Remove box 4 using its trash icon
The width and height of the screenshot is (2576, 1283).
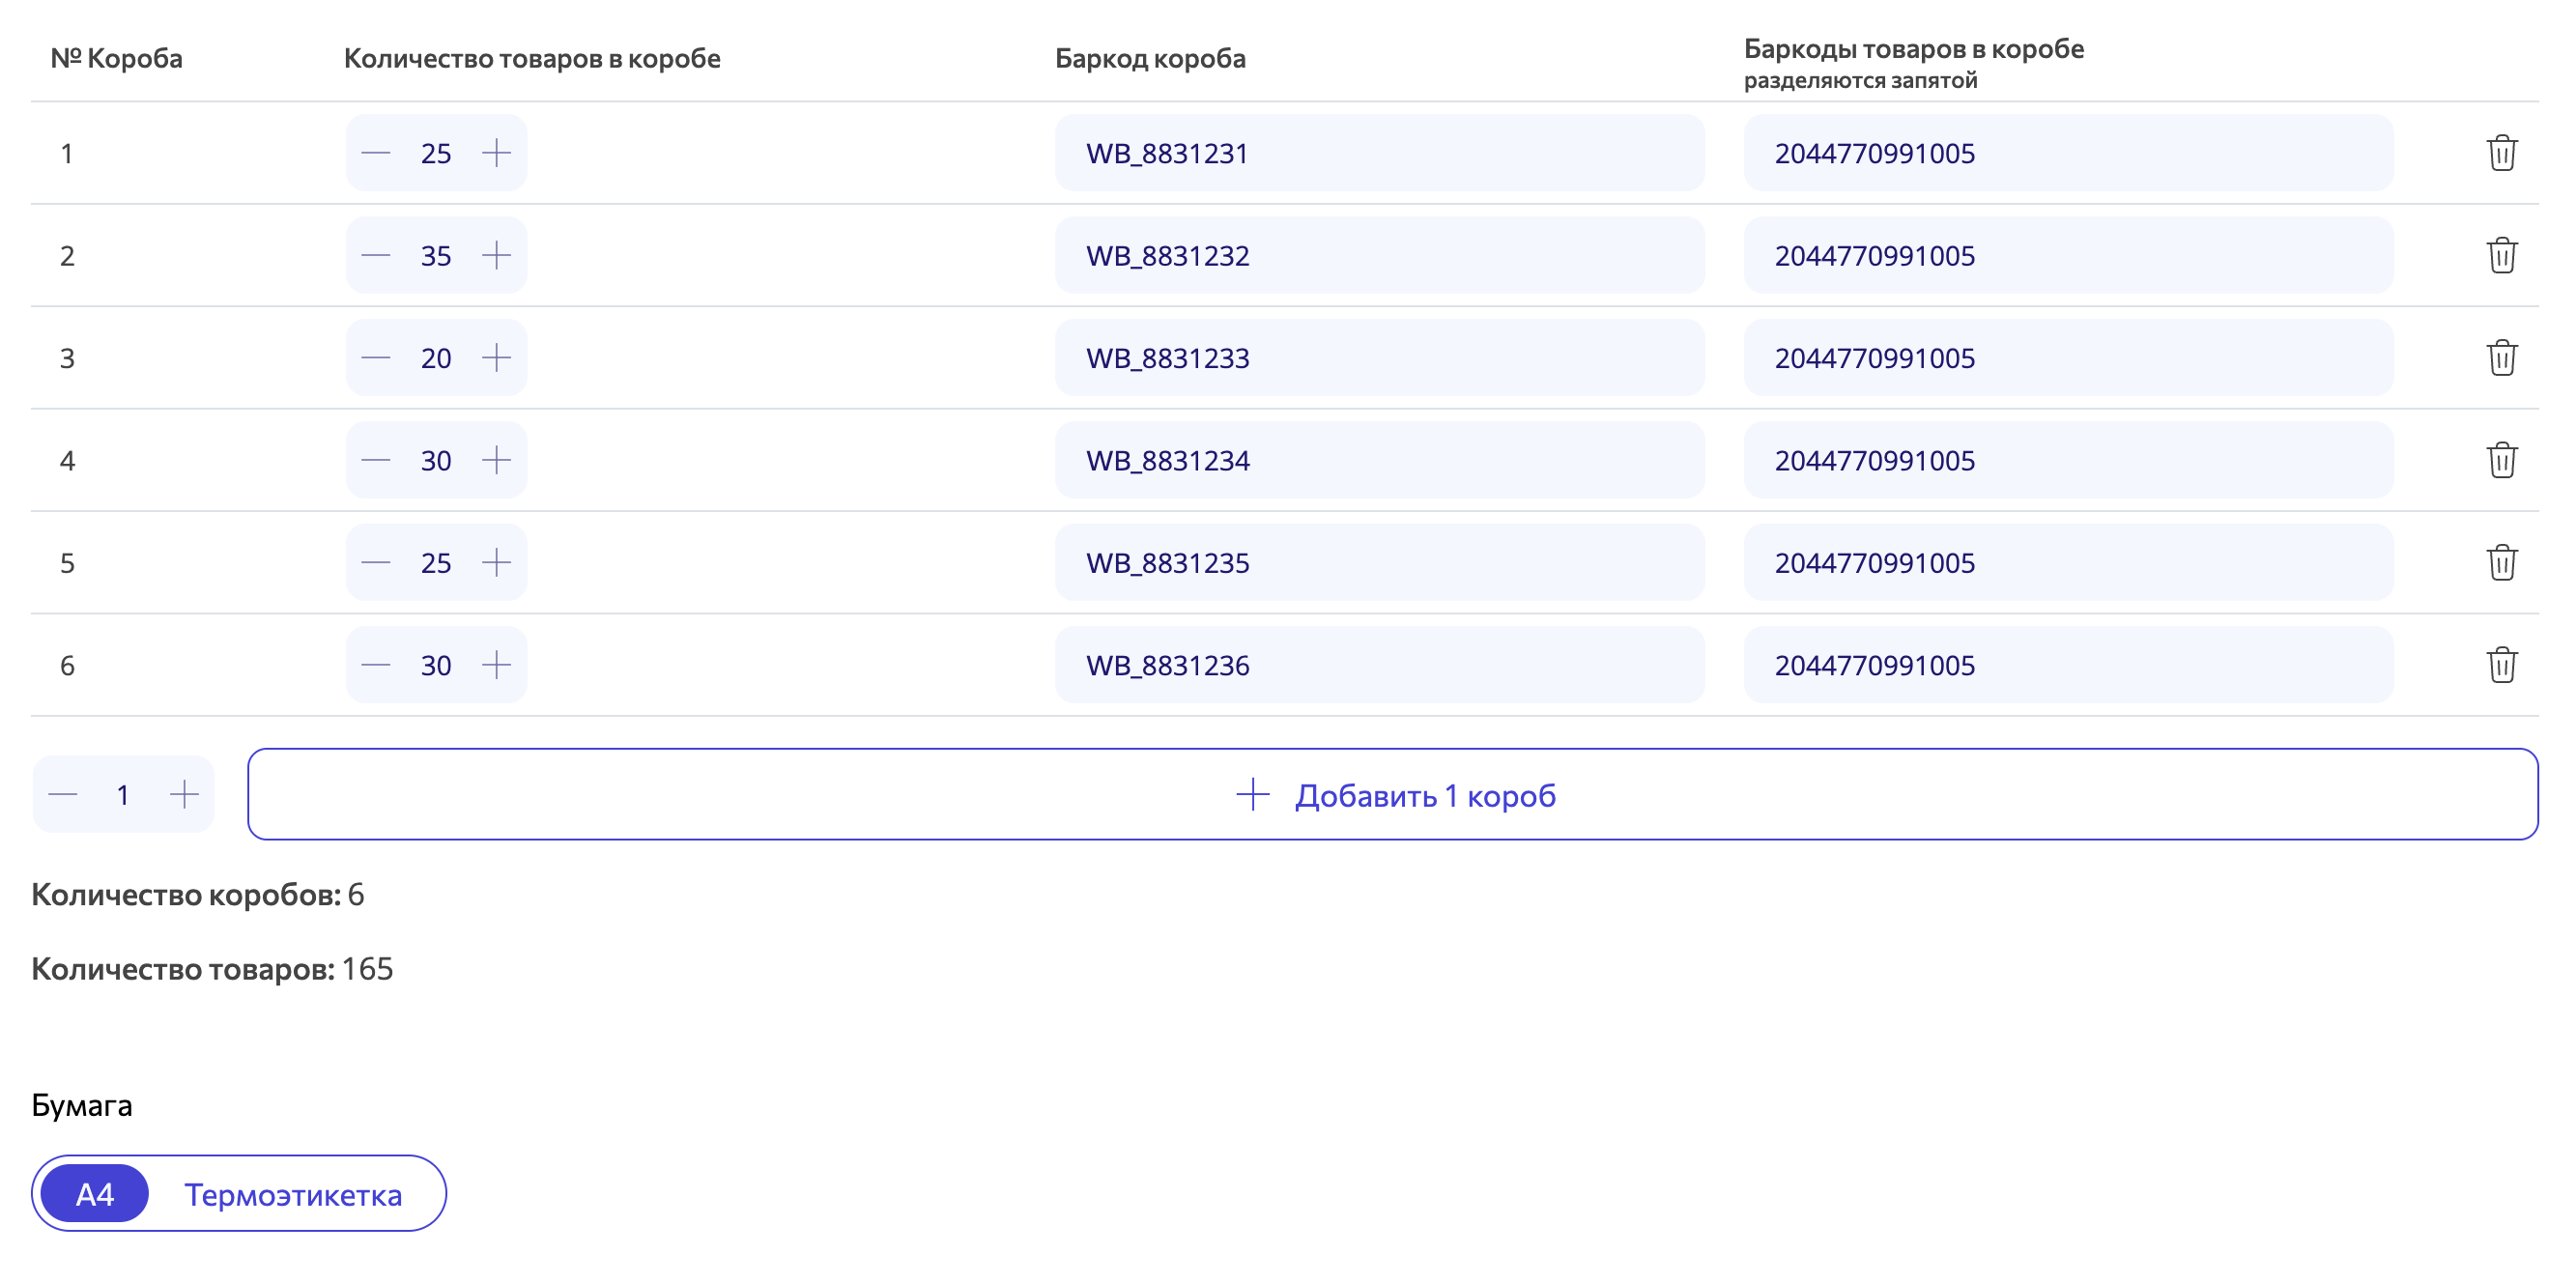pos(2501,460)
